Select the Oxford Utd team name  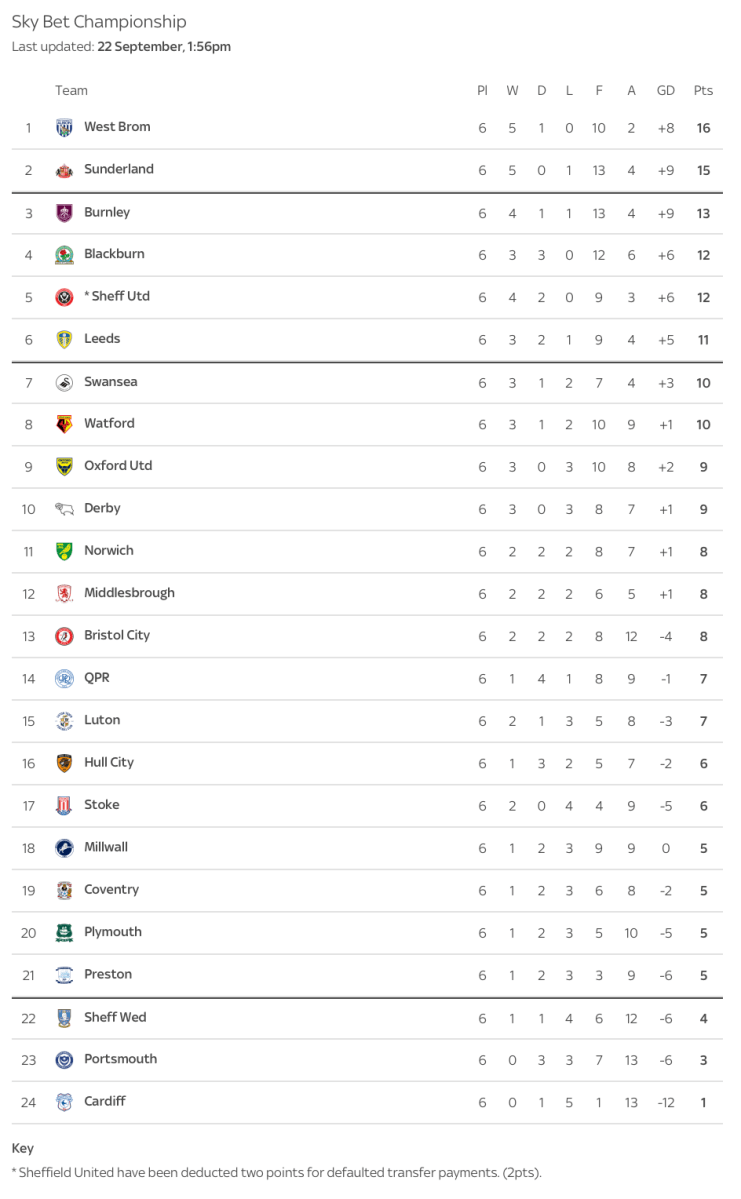pos(118,466)
